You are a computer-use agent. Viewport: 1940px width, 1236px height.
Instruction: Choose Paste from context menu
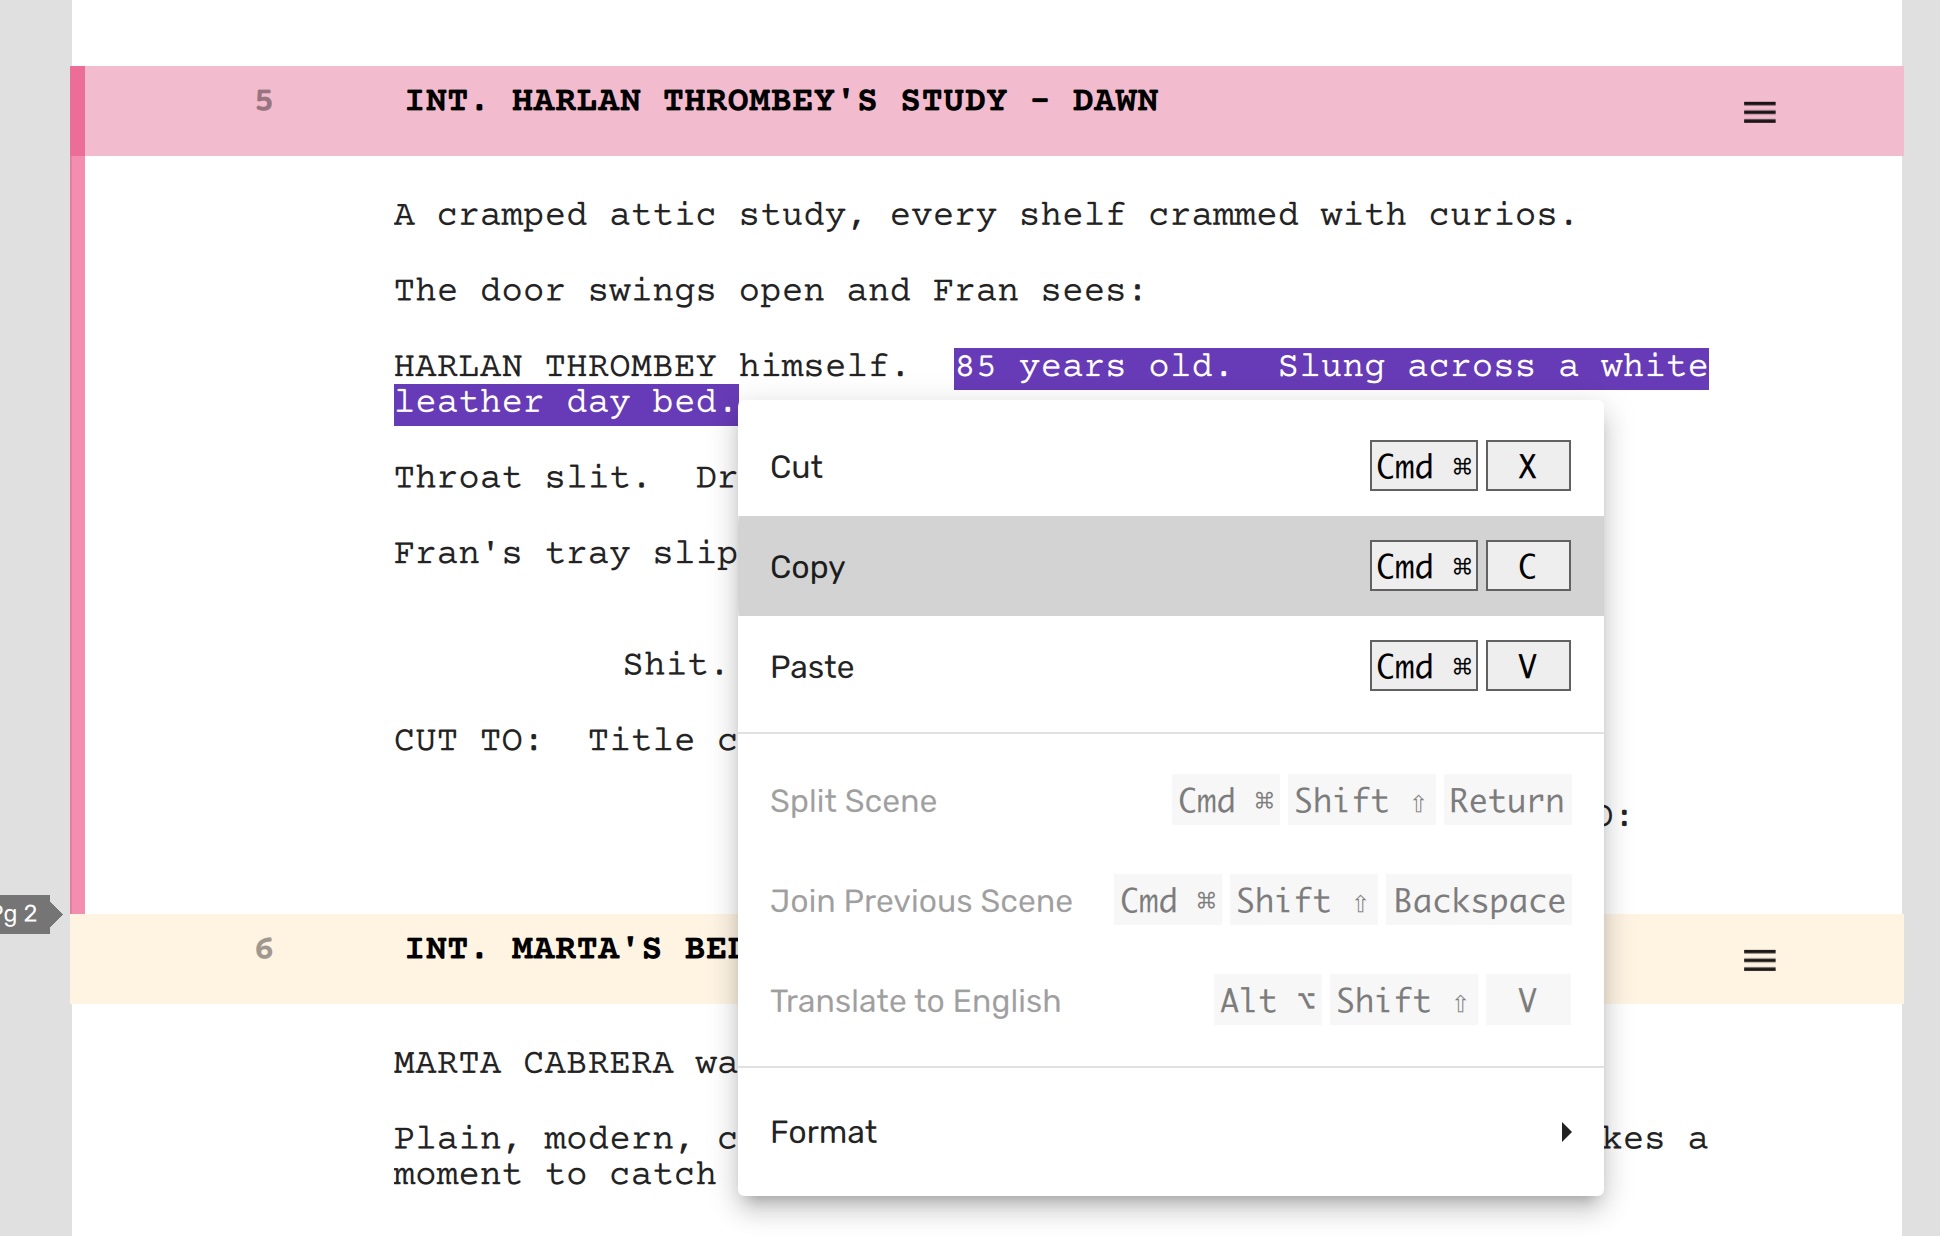tap(812, 667)
